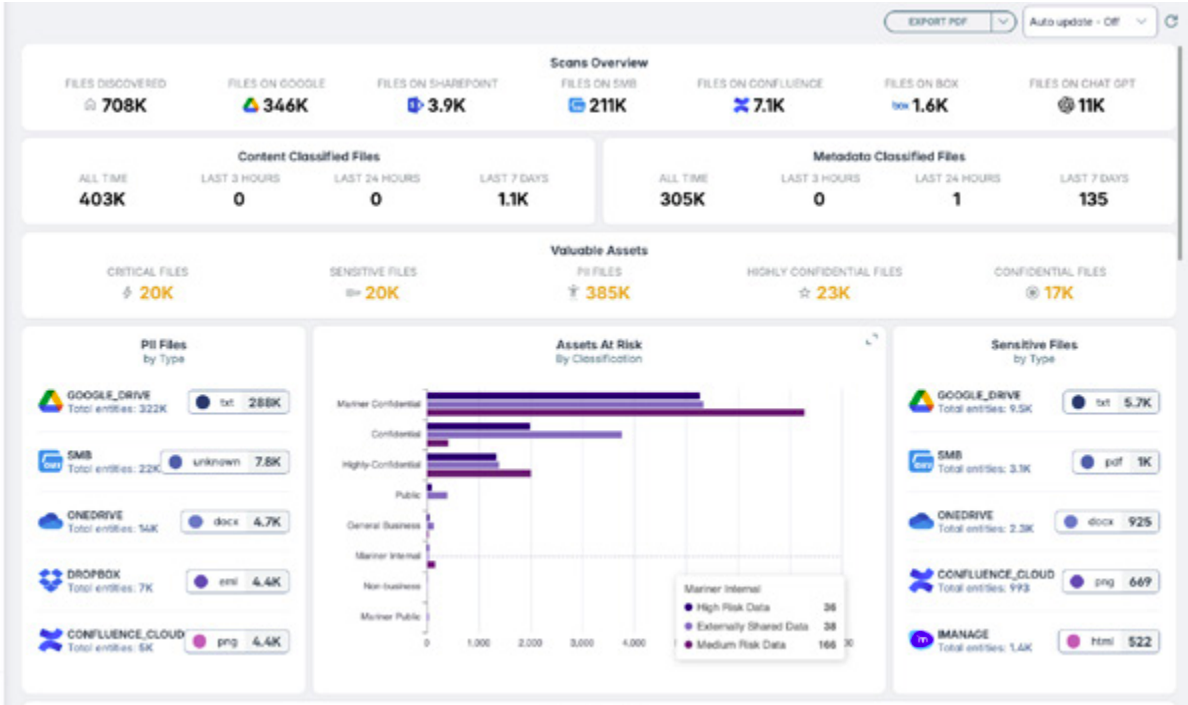This screenshot has width=1188, height=705.
Task: Click the Mariner Public axis label
Action: 390,616
